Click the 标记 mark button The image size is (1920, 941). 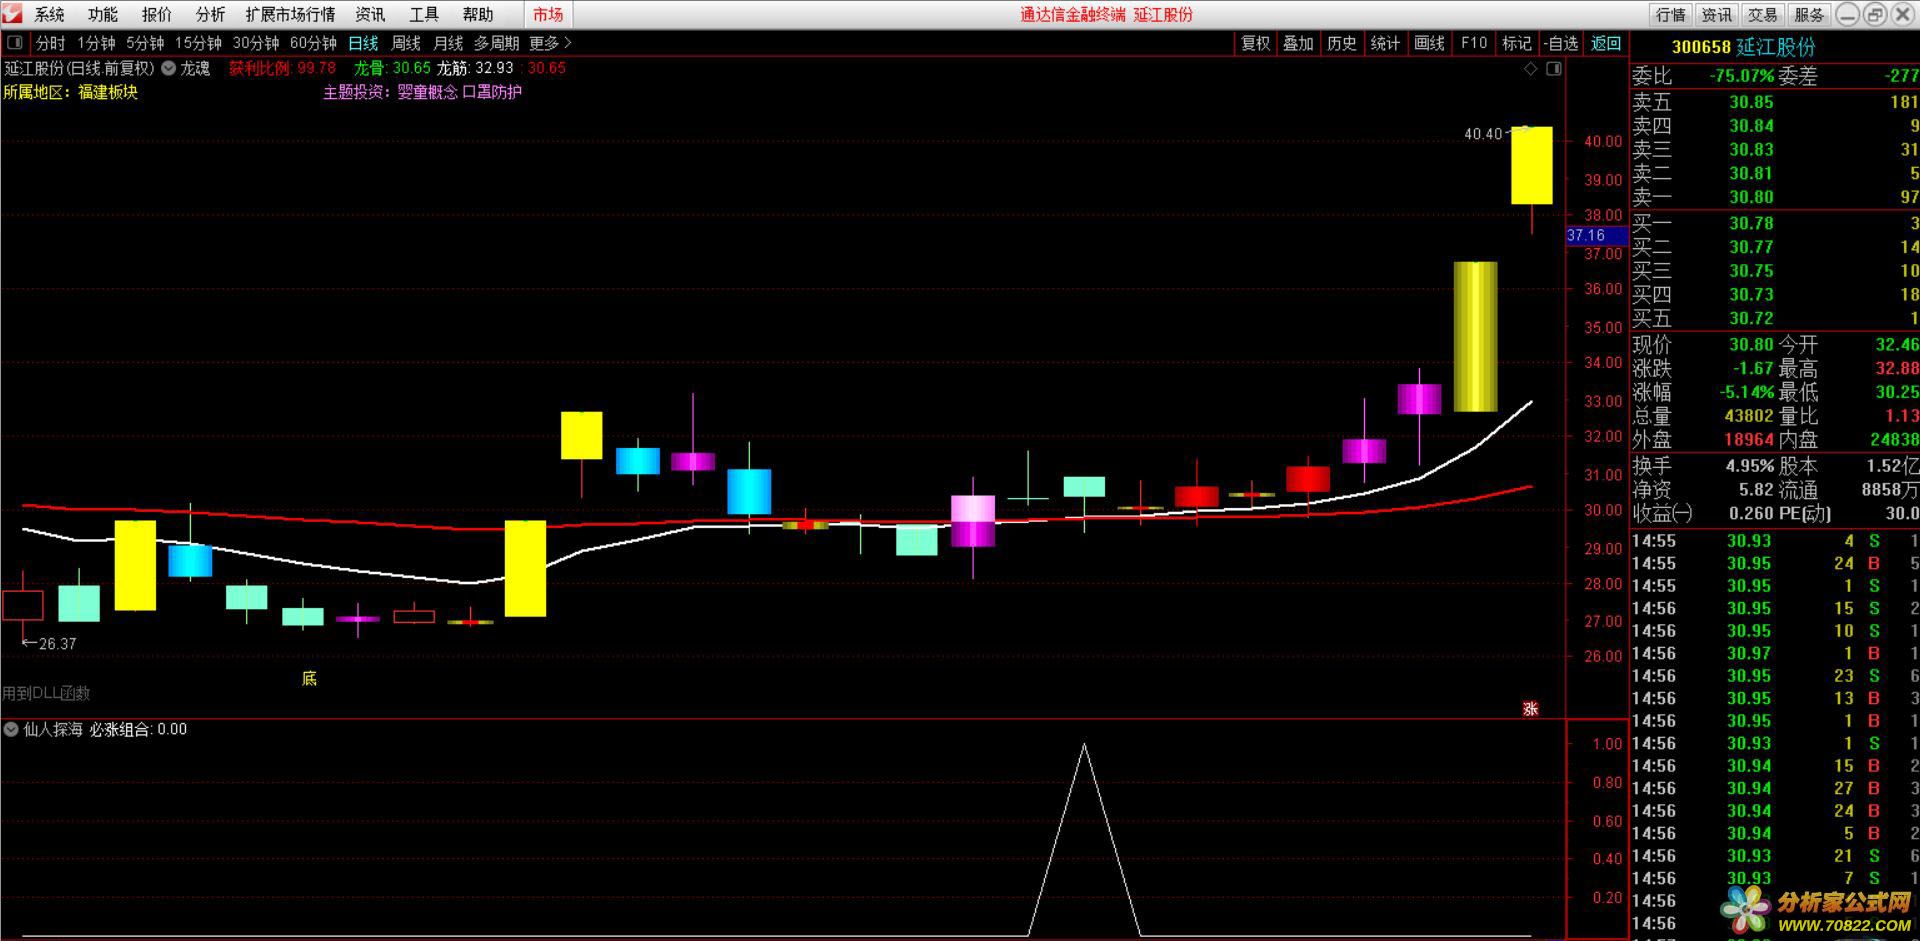pyautogui.click(x=1517, y=43)
